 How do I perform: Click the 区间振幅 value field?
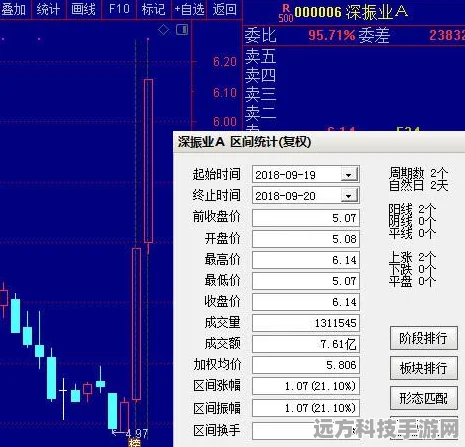tap(306, 408)
